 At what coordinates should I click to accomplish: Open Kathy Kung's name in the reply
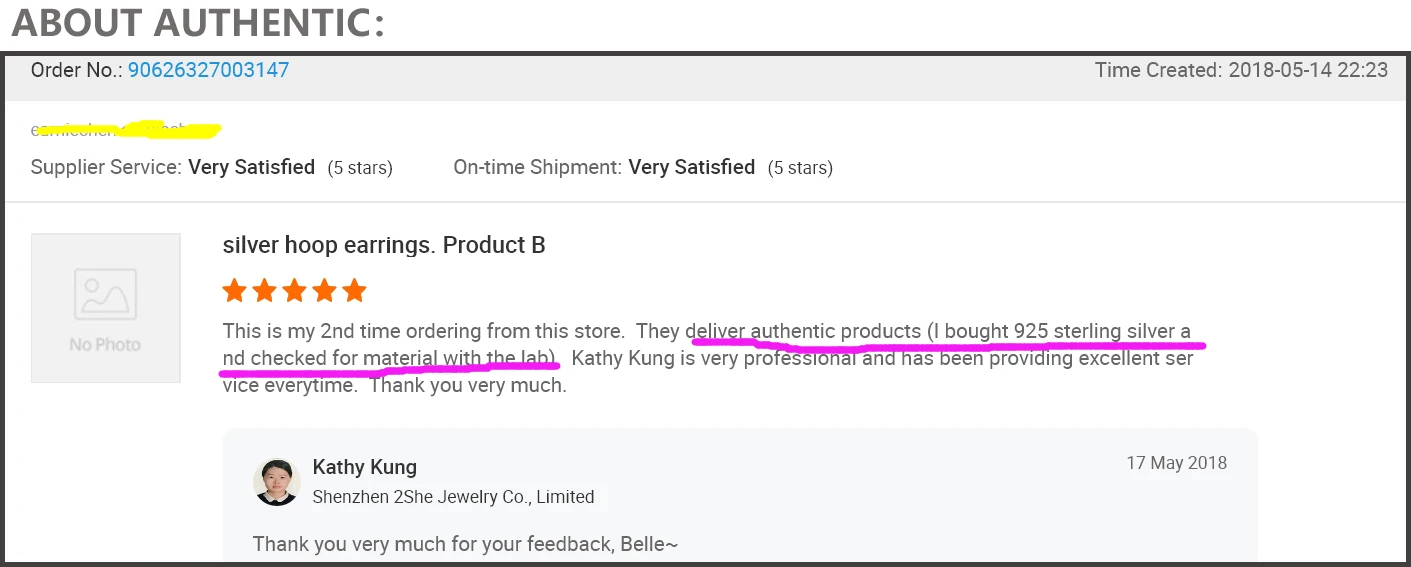tap(364, 467)
